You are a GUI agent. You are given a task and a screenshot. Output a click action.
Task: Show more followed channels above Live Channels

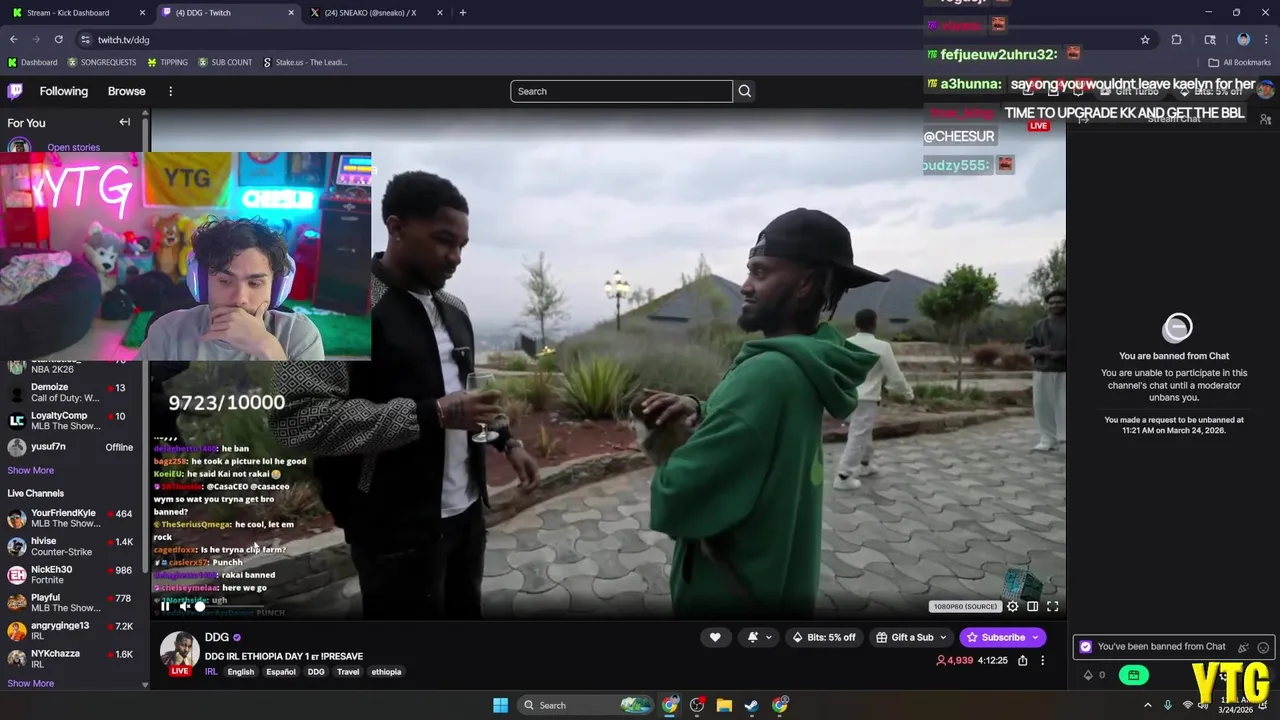31,470
